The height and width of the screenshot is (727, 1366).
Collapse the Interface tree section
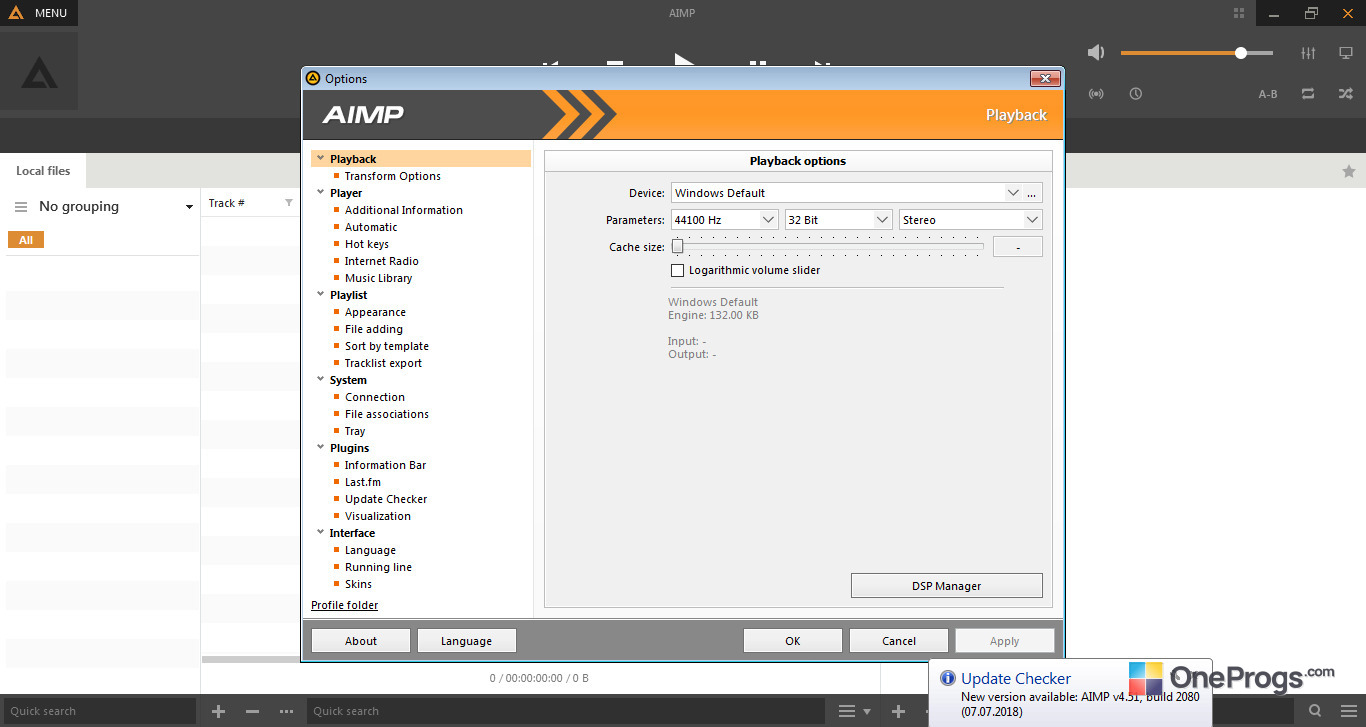click(320, 533)
